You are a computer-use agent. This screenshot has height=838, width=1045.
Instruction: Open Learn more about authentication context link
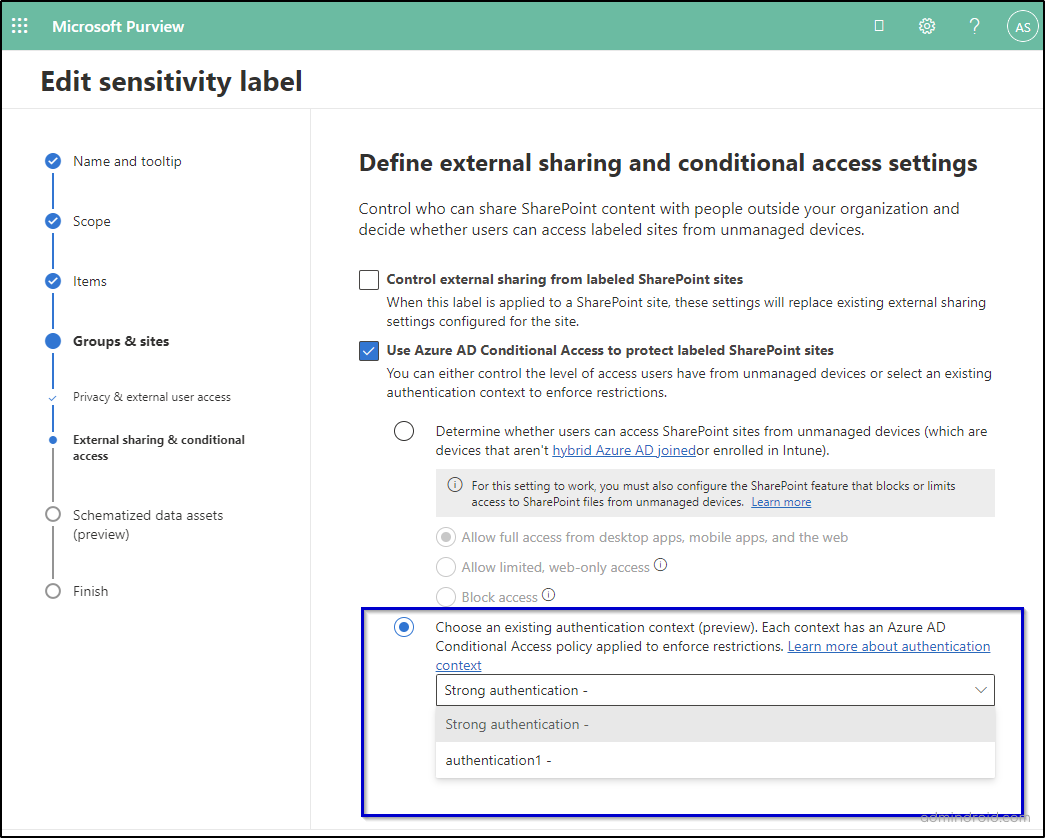pyautogui.click(x=888, y=646)
